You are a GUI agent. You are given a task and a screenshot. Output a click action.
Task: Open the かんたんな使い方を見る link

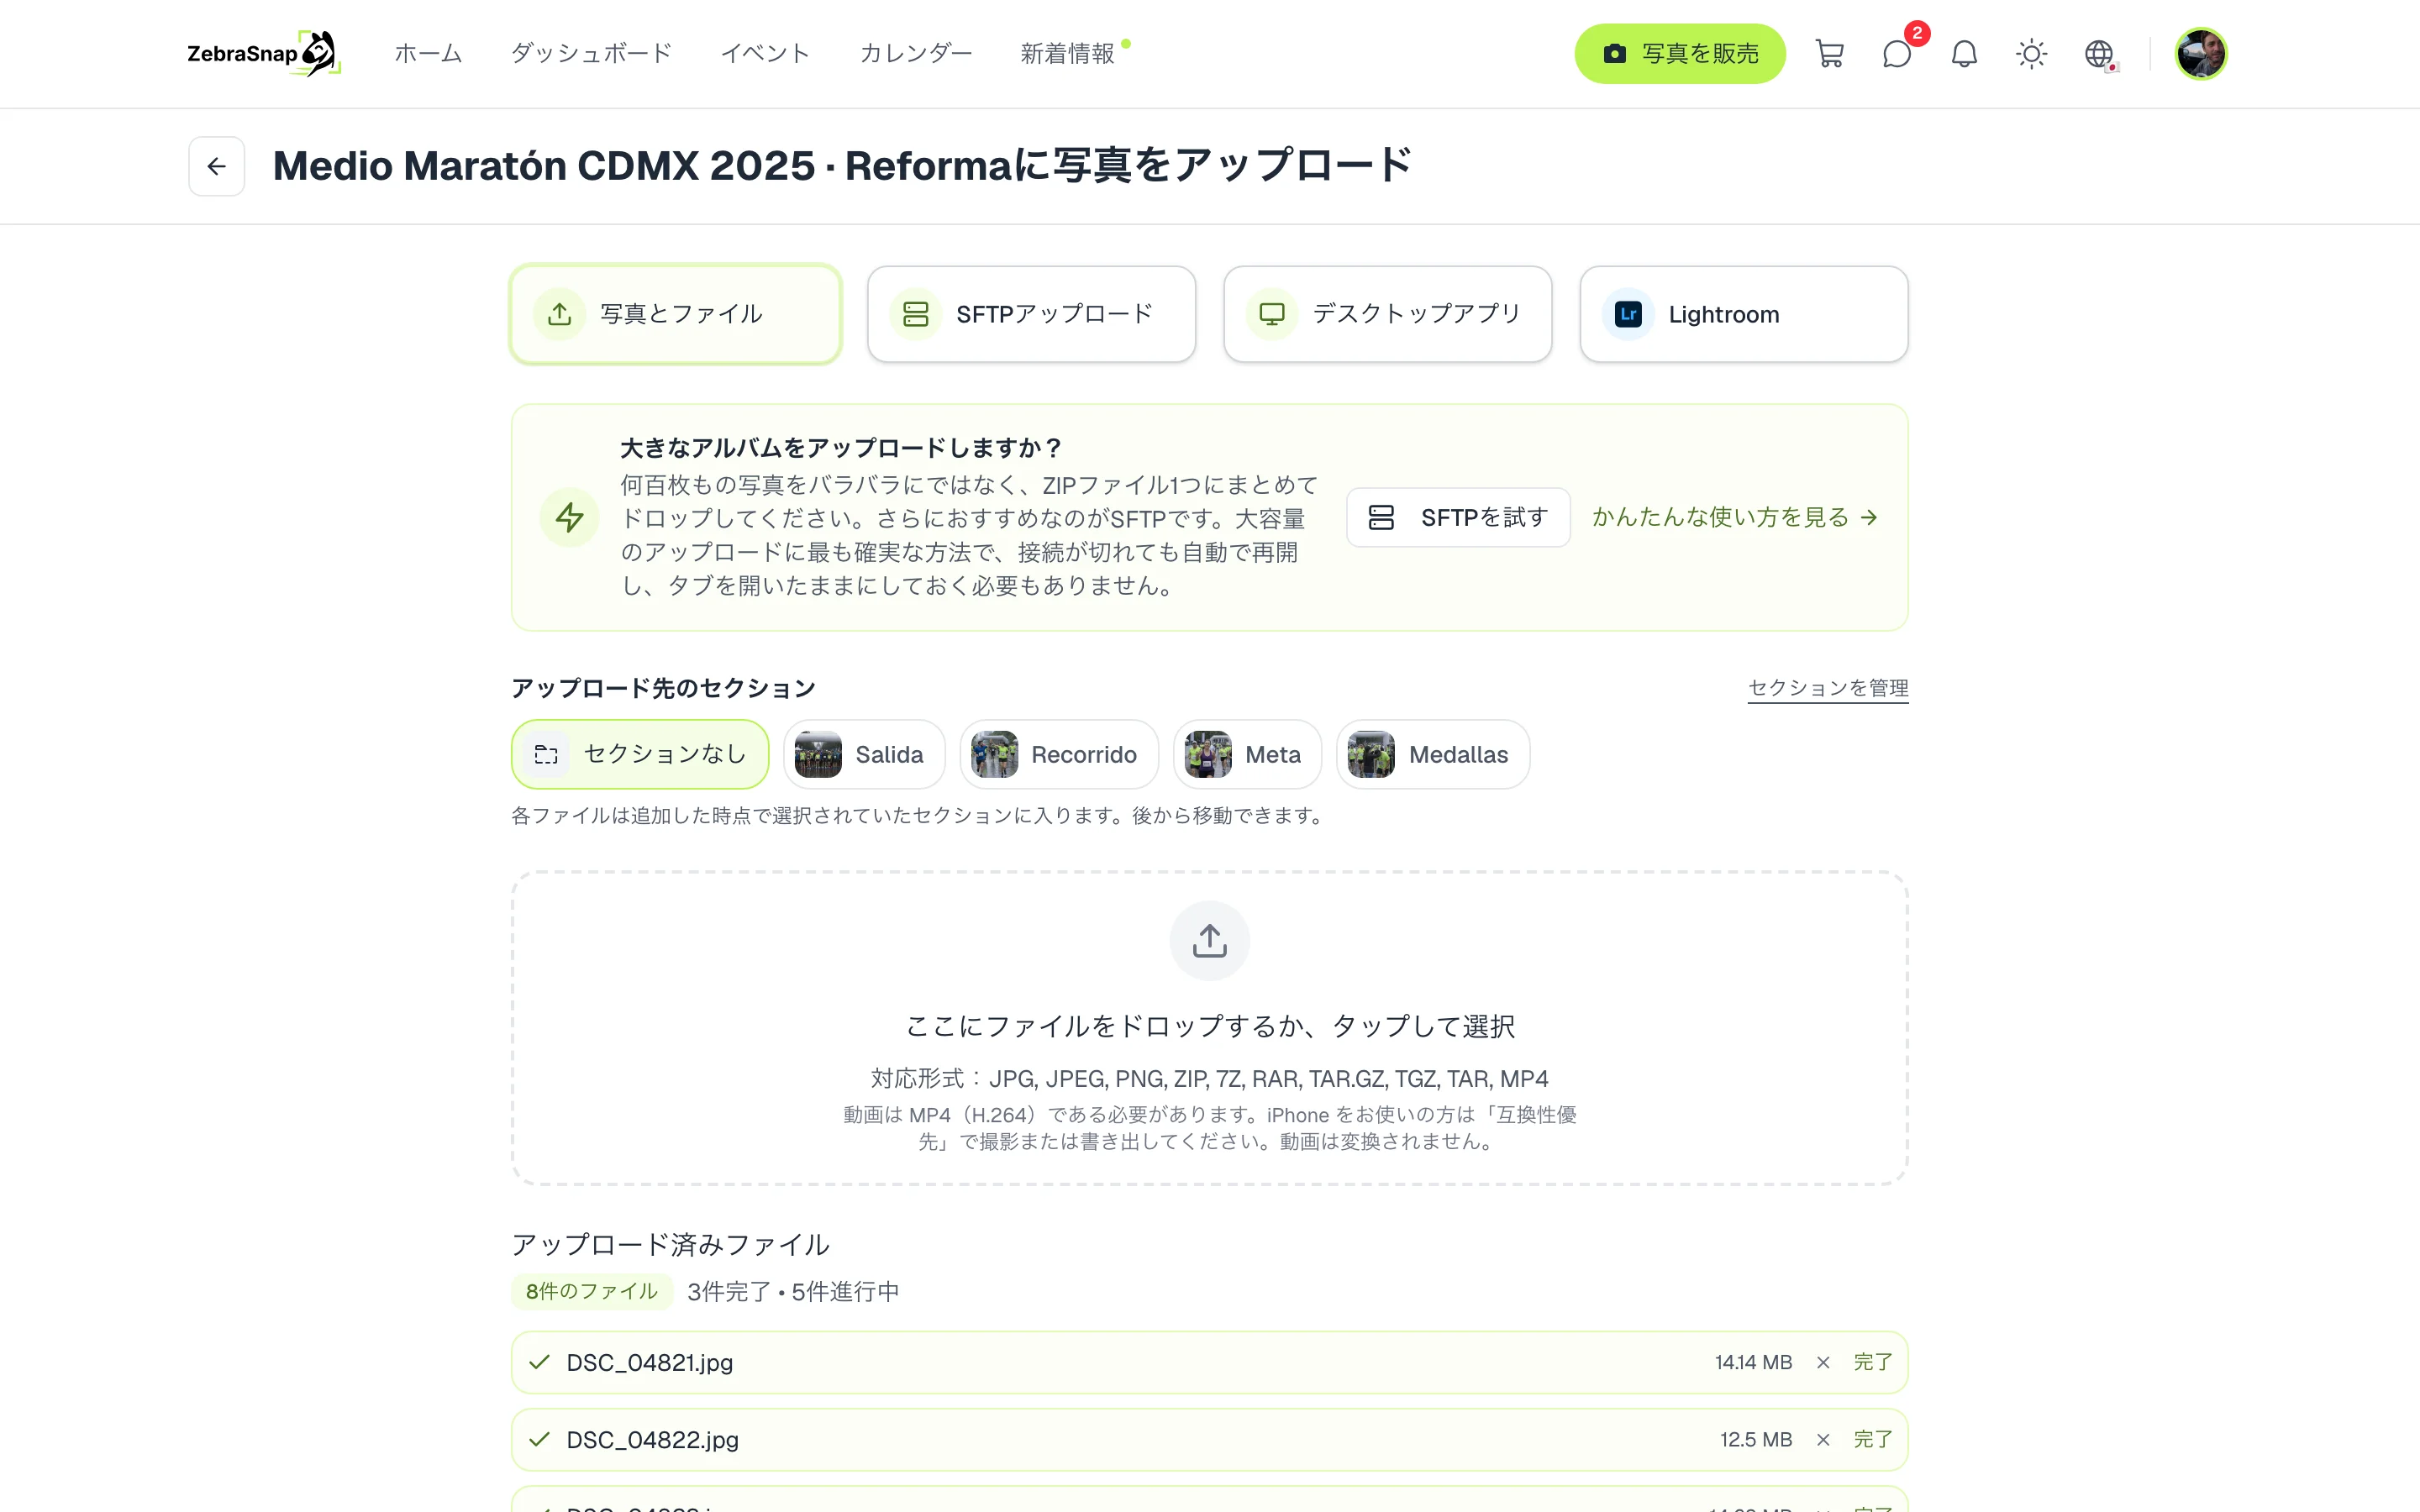tap(1735, 517)
